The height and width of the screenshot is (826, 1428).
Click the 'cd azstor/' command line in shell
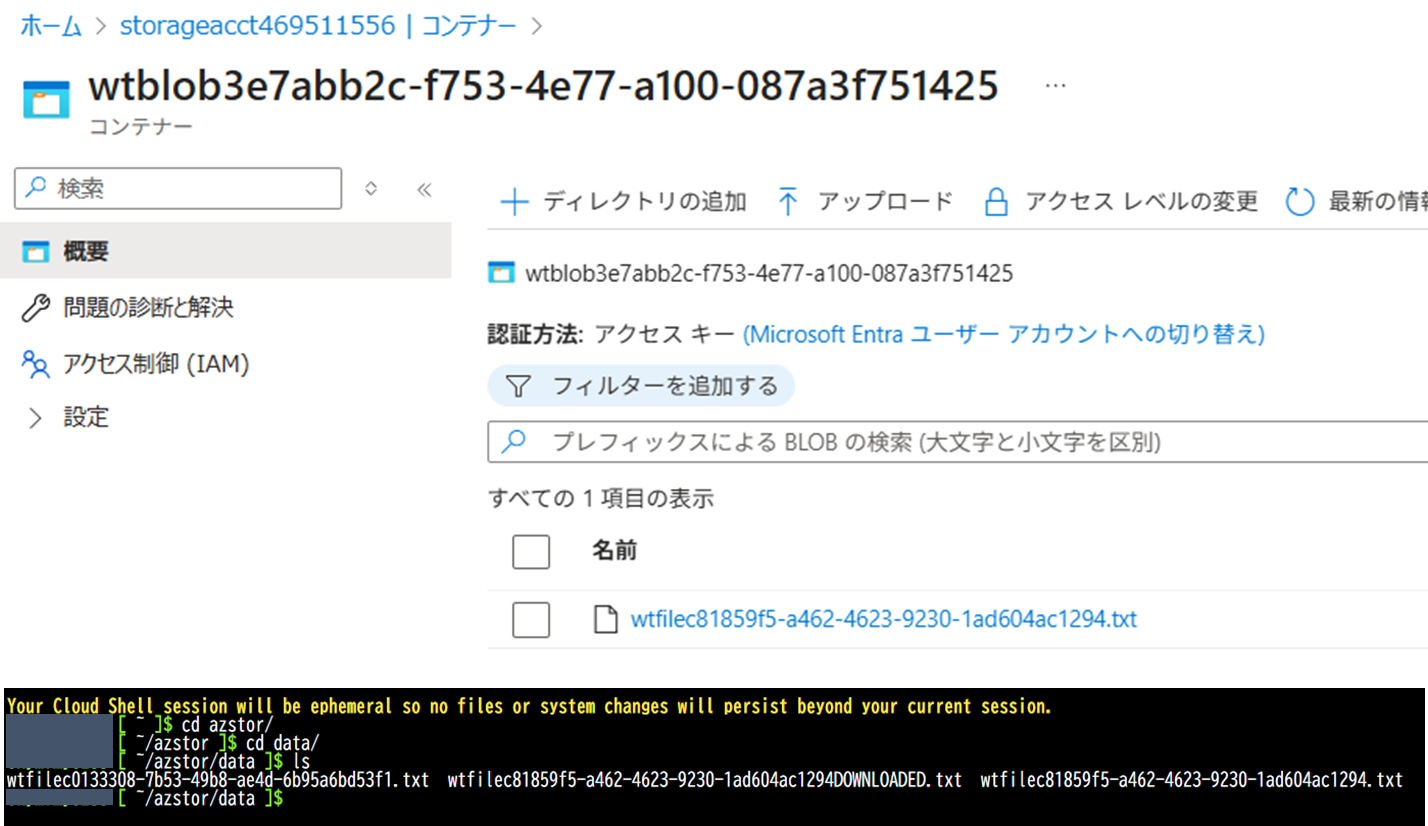coord(228,725)
